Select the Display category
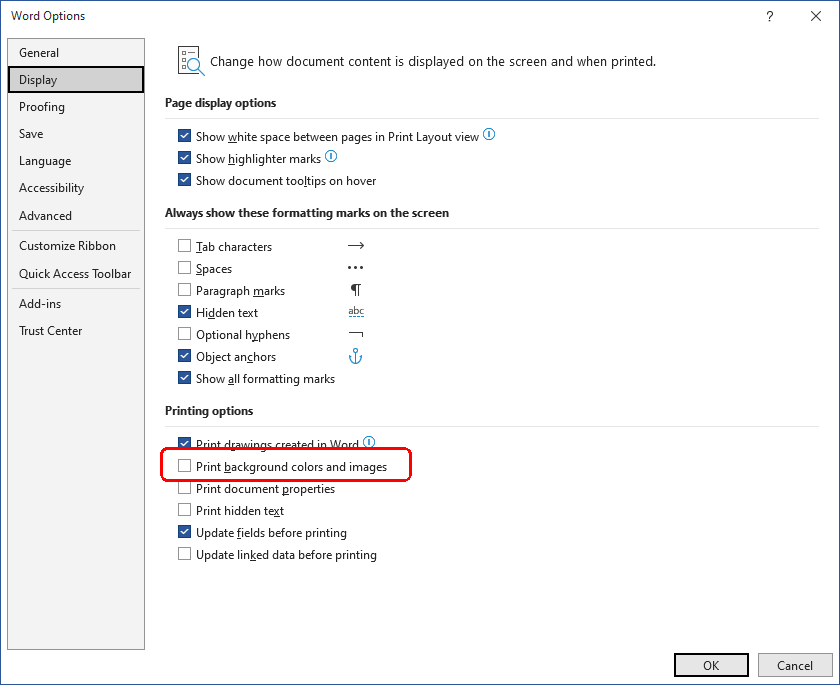Viewport: 840px width, 685px height. (76, 80)
